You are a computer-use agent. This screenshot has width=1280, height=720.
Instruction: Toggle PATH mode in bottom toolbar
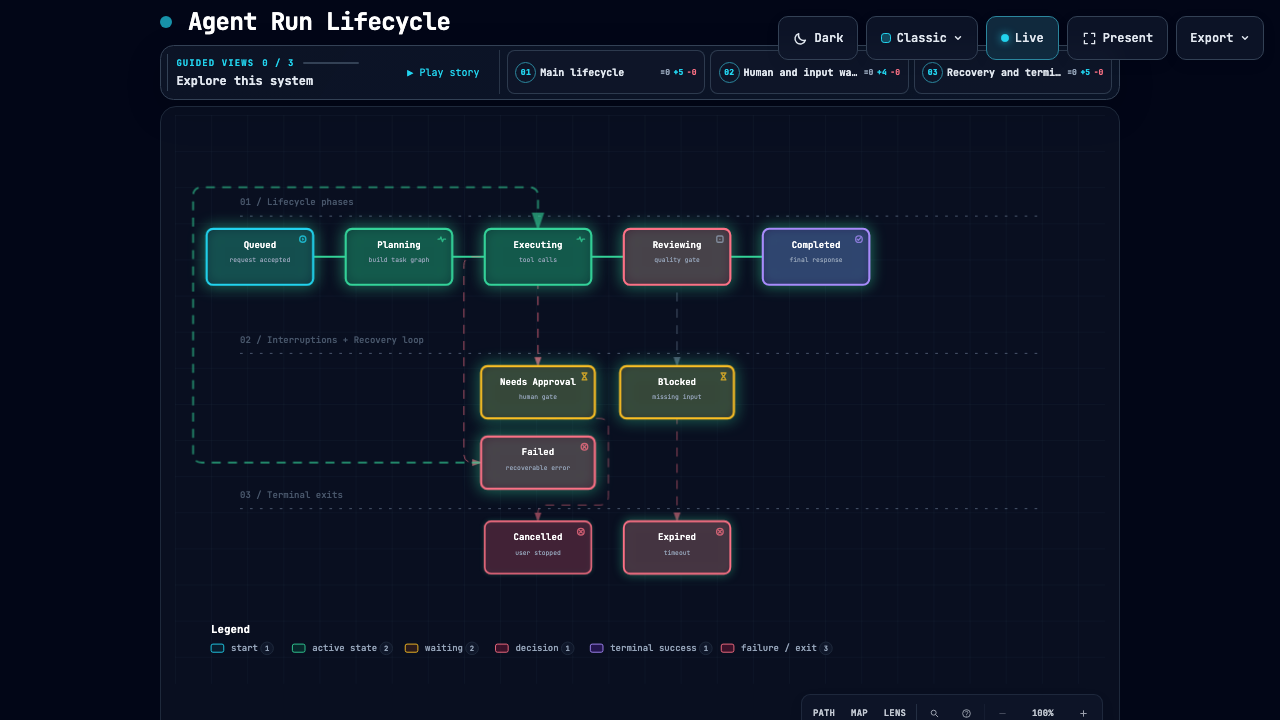[x=824, y=713]
